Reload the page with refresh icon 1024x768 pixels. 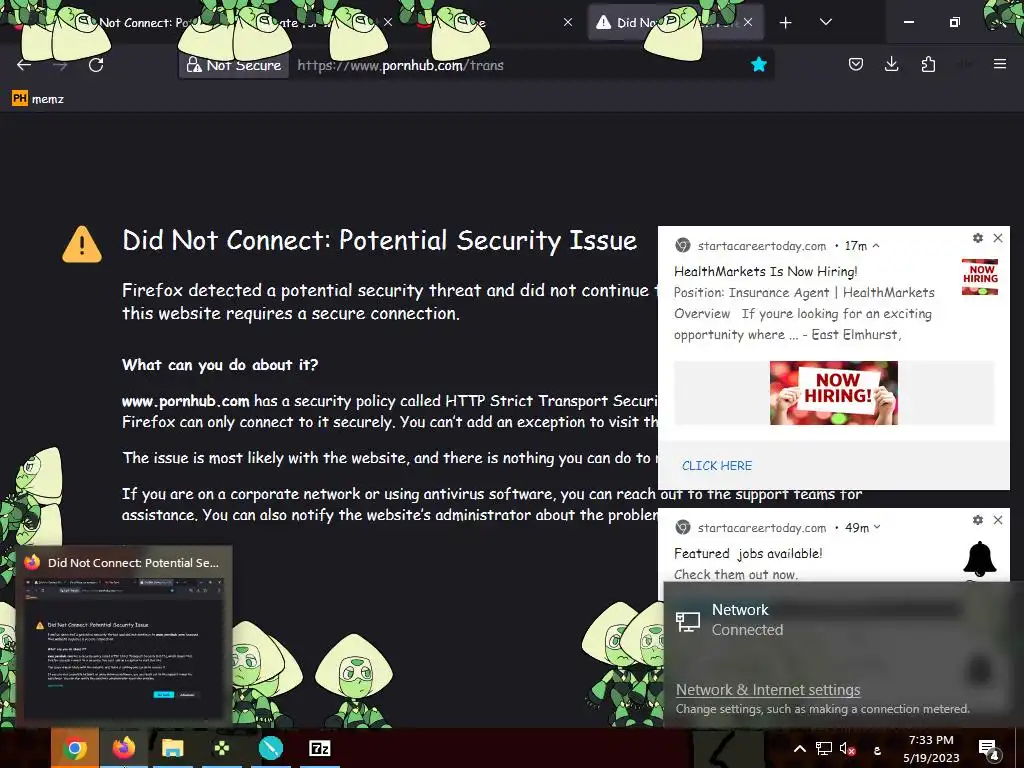tap(96, 65)
